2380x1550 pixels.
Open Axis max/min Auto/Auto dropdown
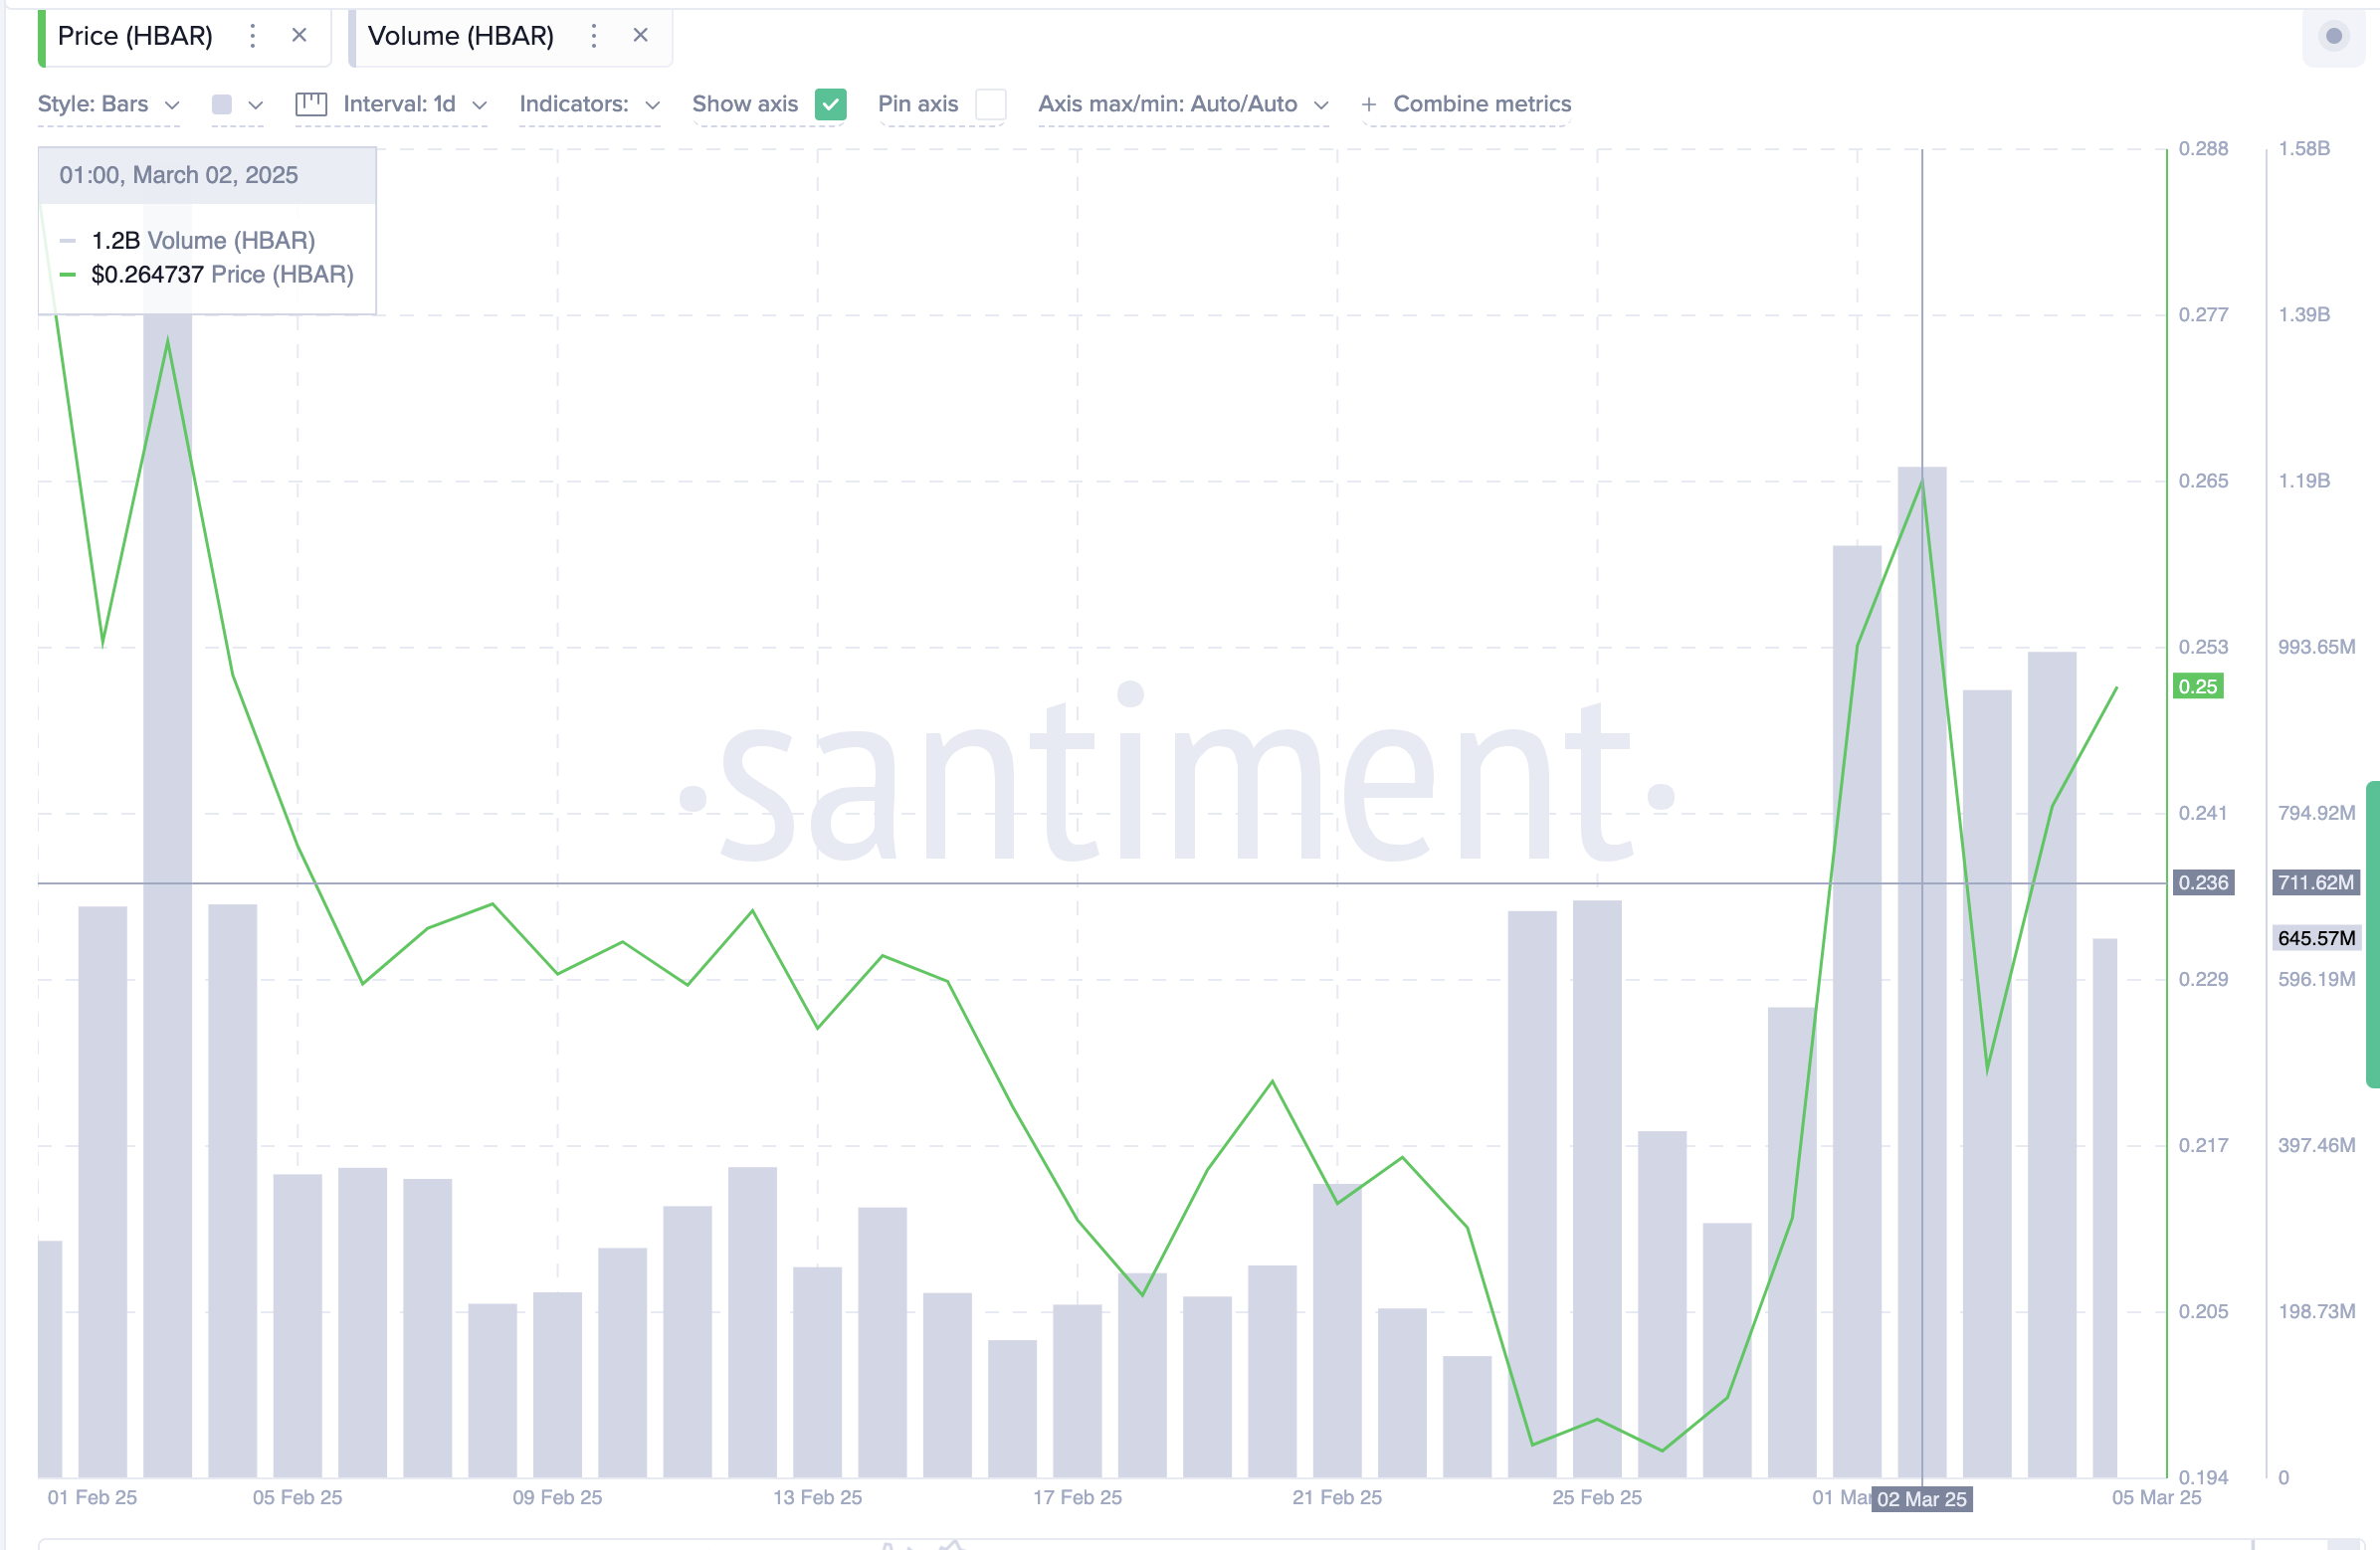pyautogui.click(x=1184, y=104)
